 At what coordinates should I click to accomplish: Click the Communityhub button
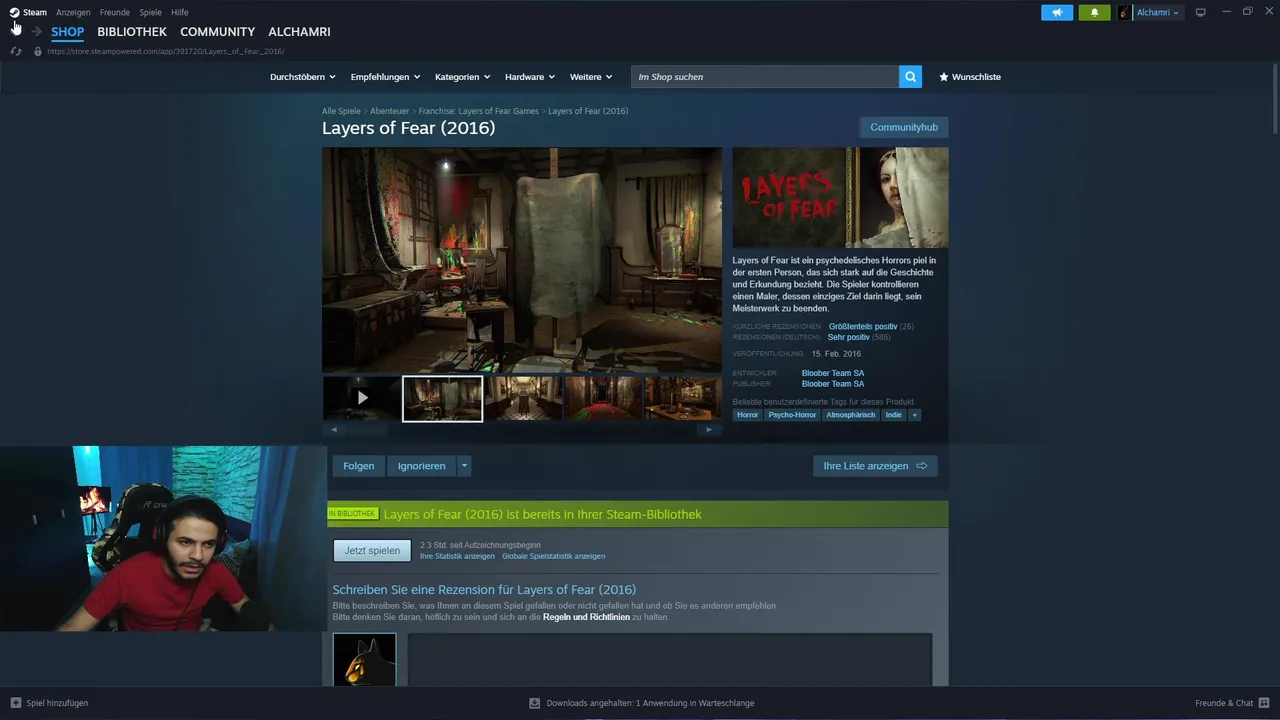(x=904, y=127)
